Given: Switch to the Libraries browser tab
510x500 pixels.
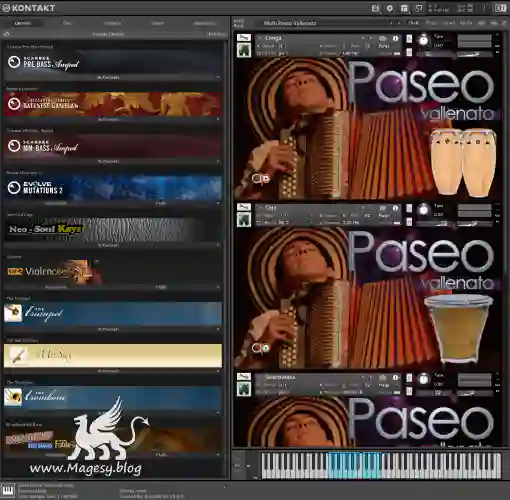Looking at the screenshot, I should 23,23.
